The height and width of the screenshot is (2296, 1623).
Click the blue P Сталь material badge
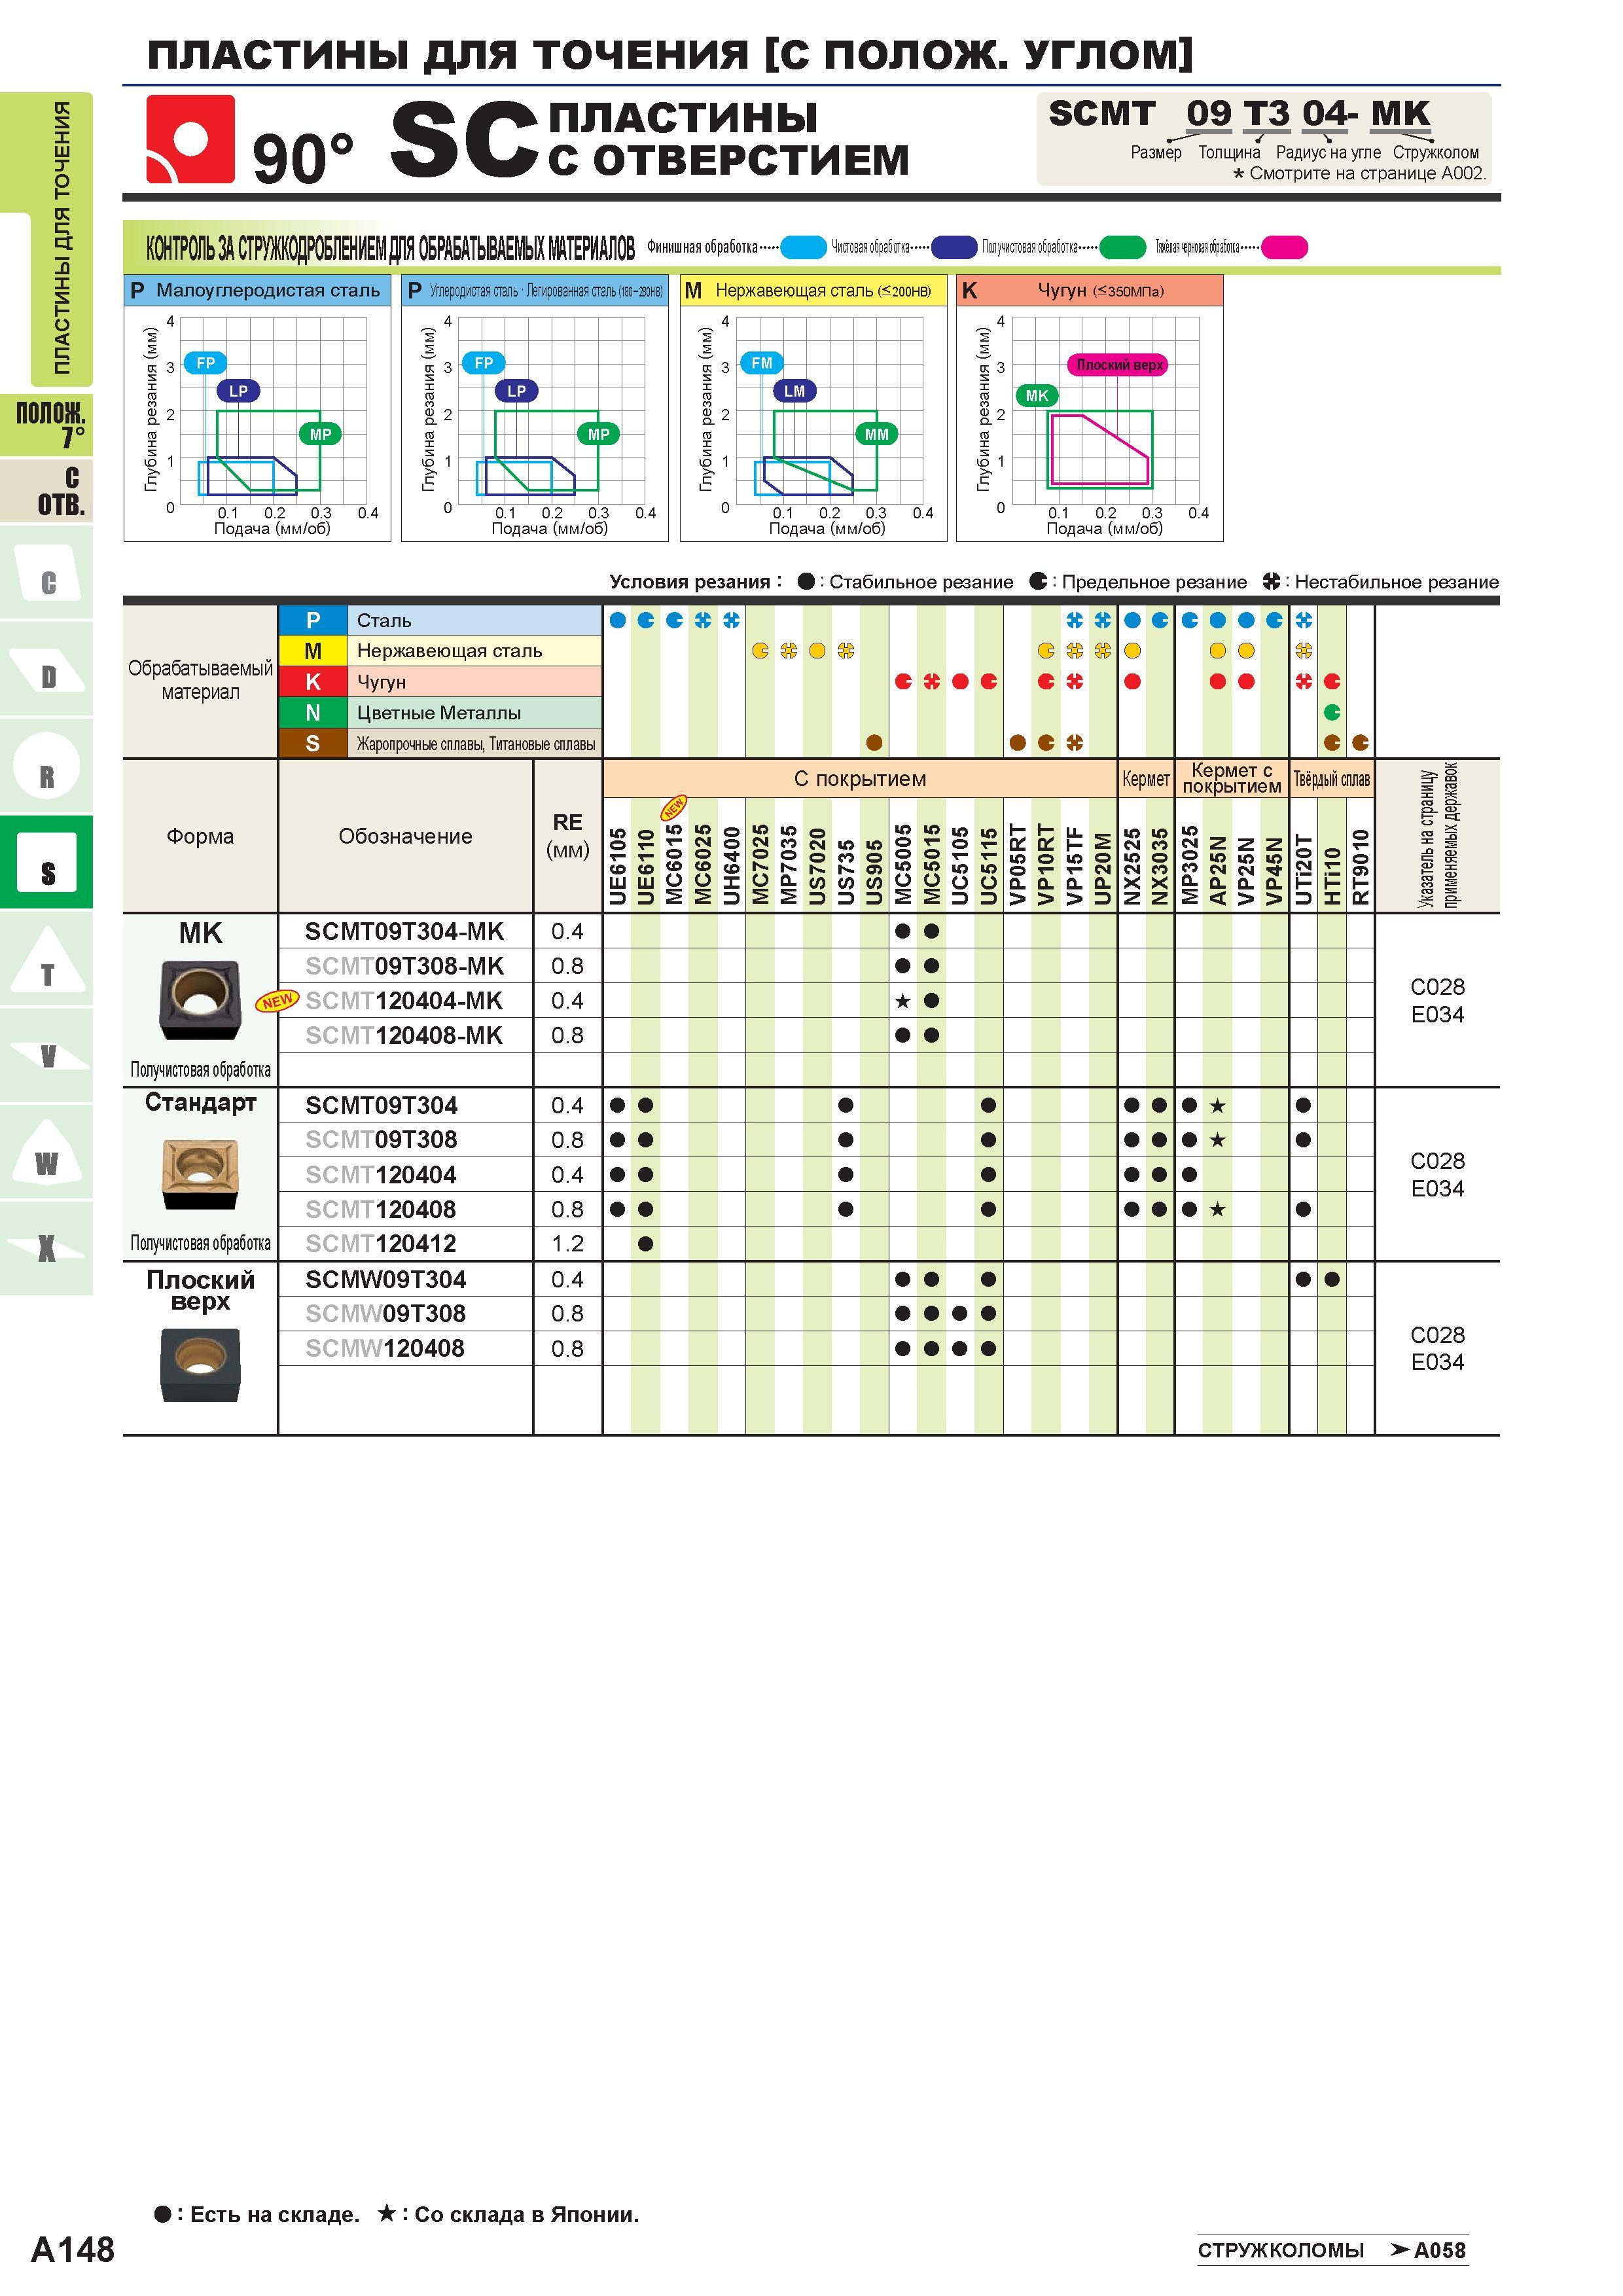click(x=312, y=620)
